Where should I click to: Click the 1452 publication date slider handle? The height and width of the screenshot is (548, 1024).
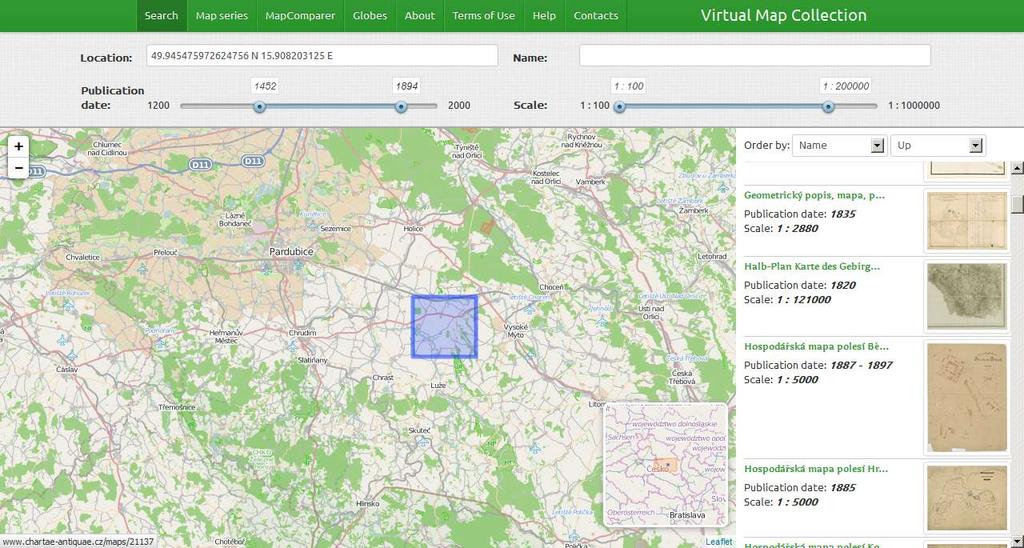coord(259,106)
